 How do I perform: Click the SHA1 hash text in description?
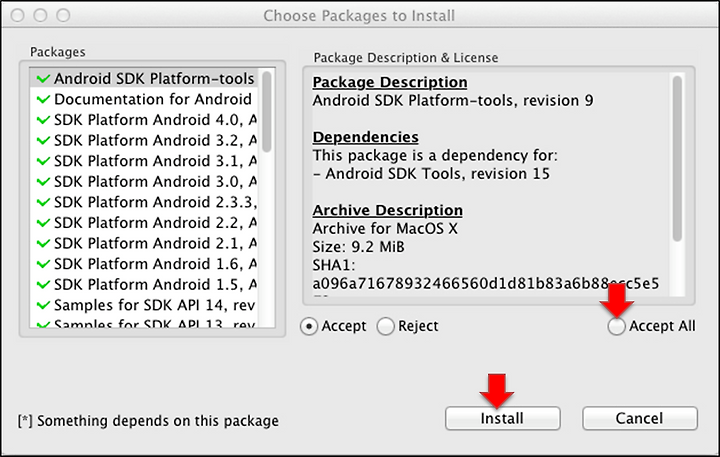pyautogui.click(x=485, y=284)
